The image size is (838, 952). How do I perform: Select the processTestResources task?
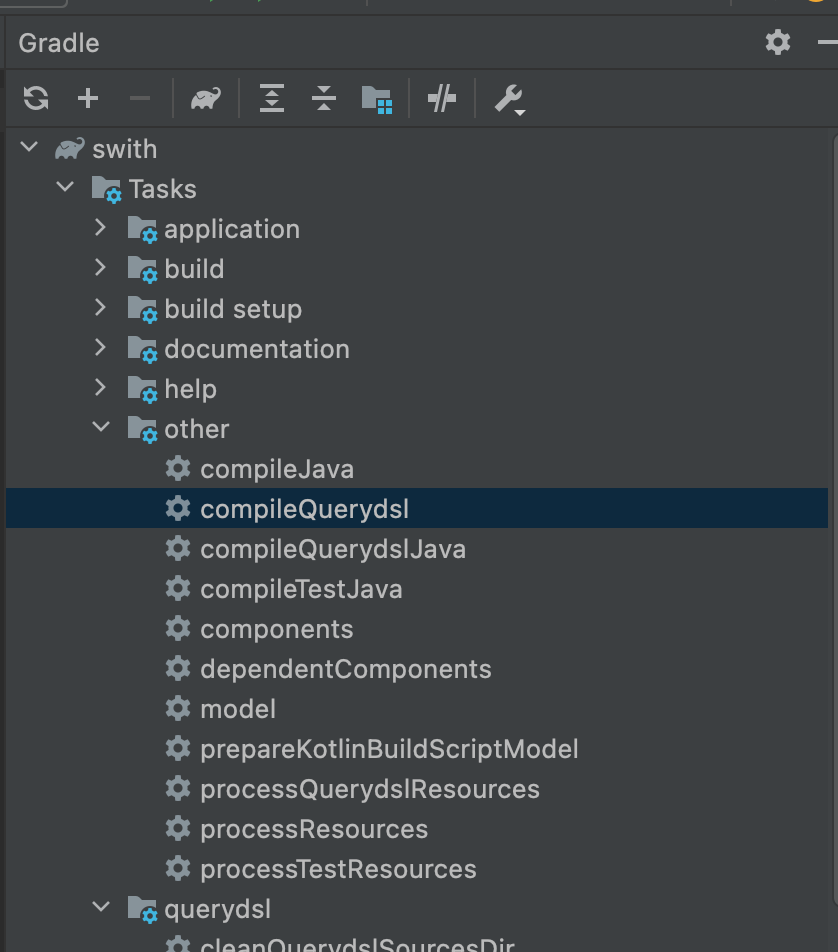click(x=417, y=870)
